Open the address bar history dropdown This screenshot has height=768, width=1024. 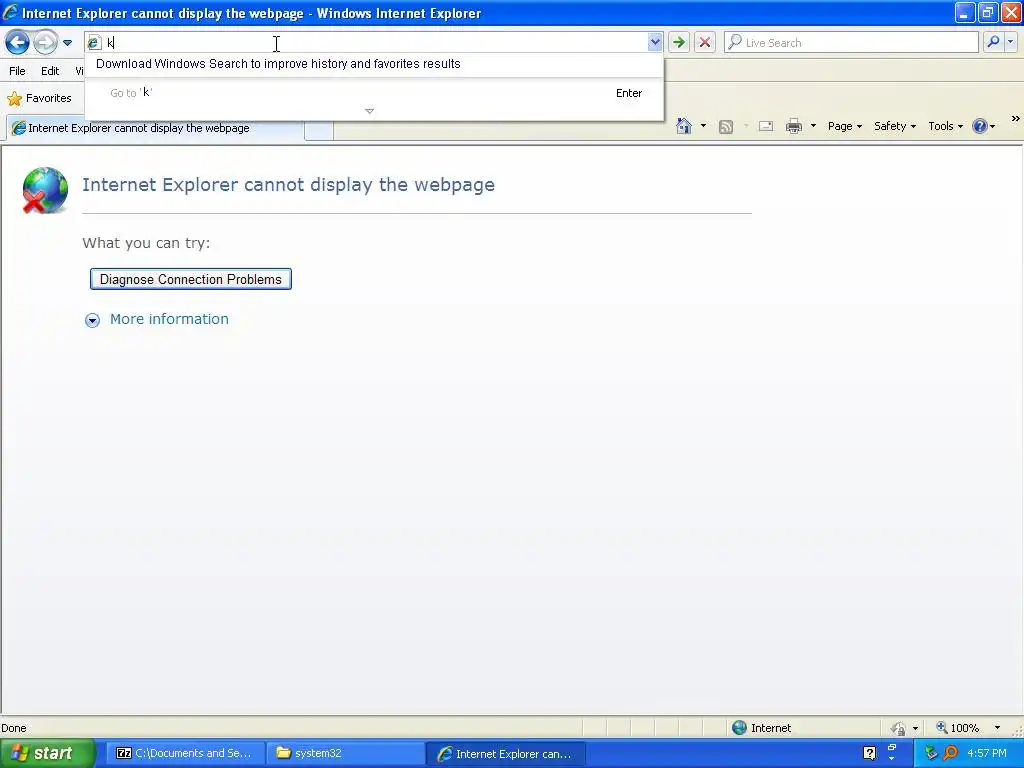click(x=654, y=43)
